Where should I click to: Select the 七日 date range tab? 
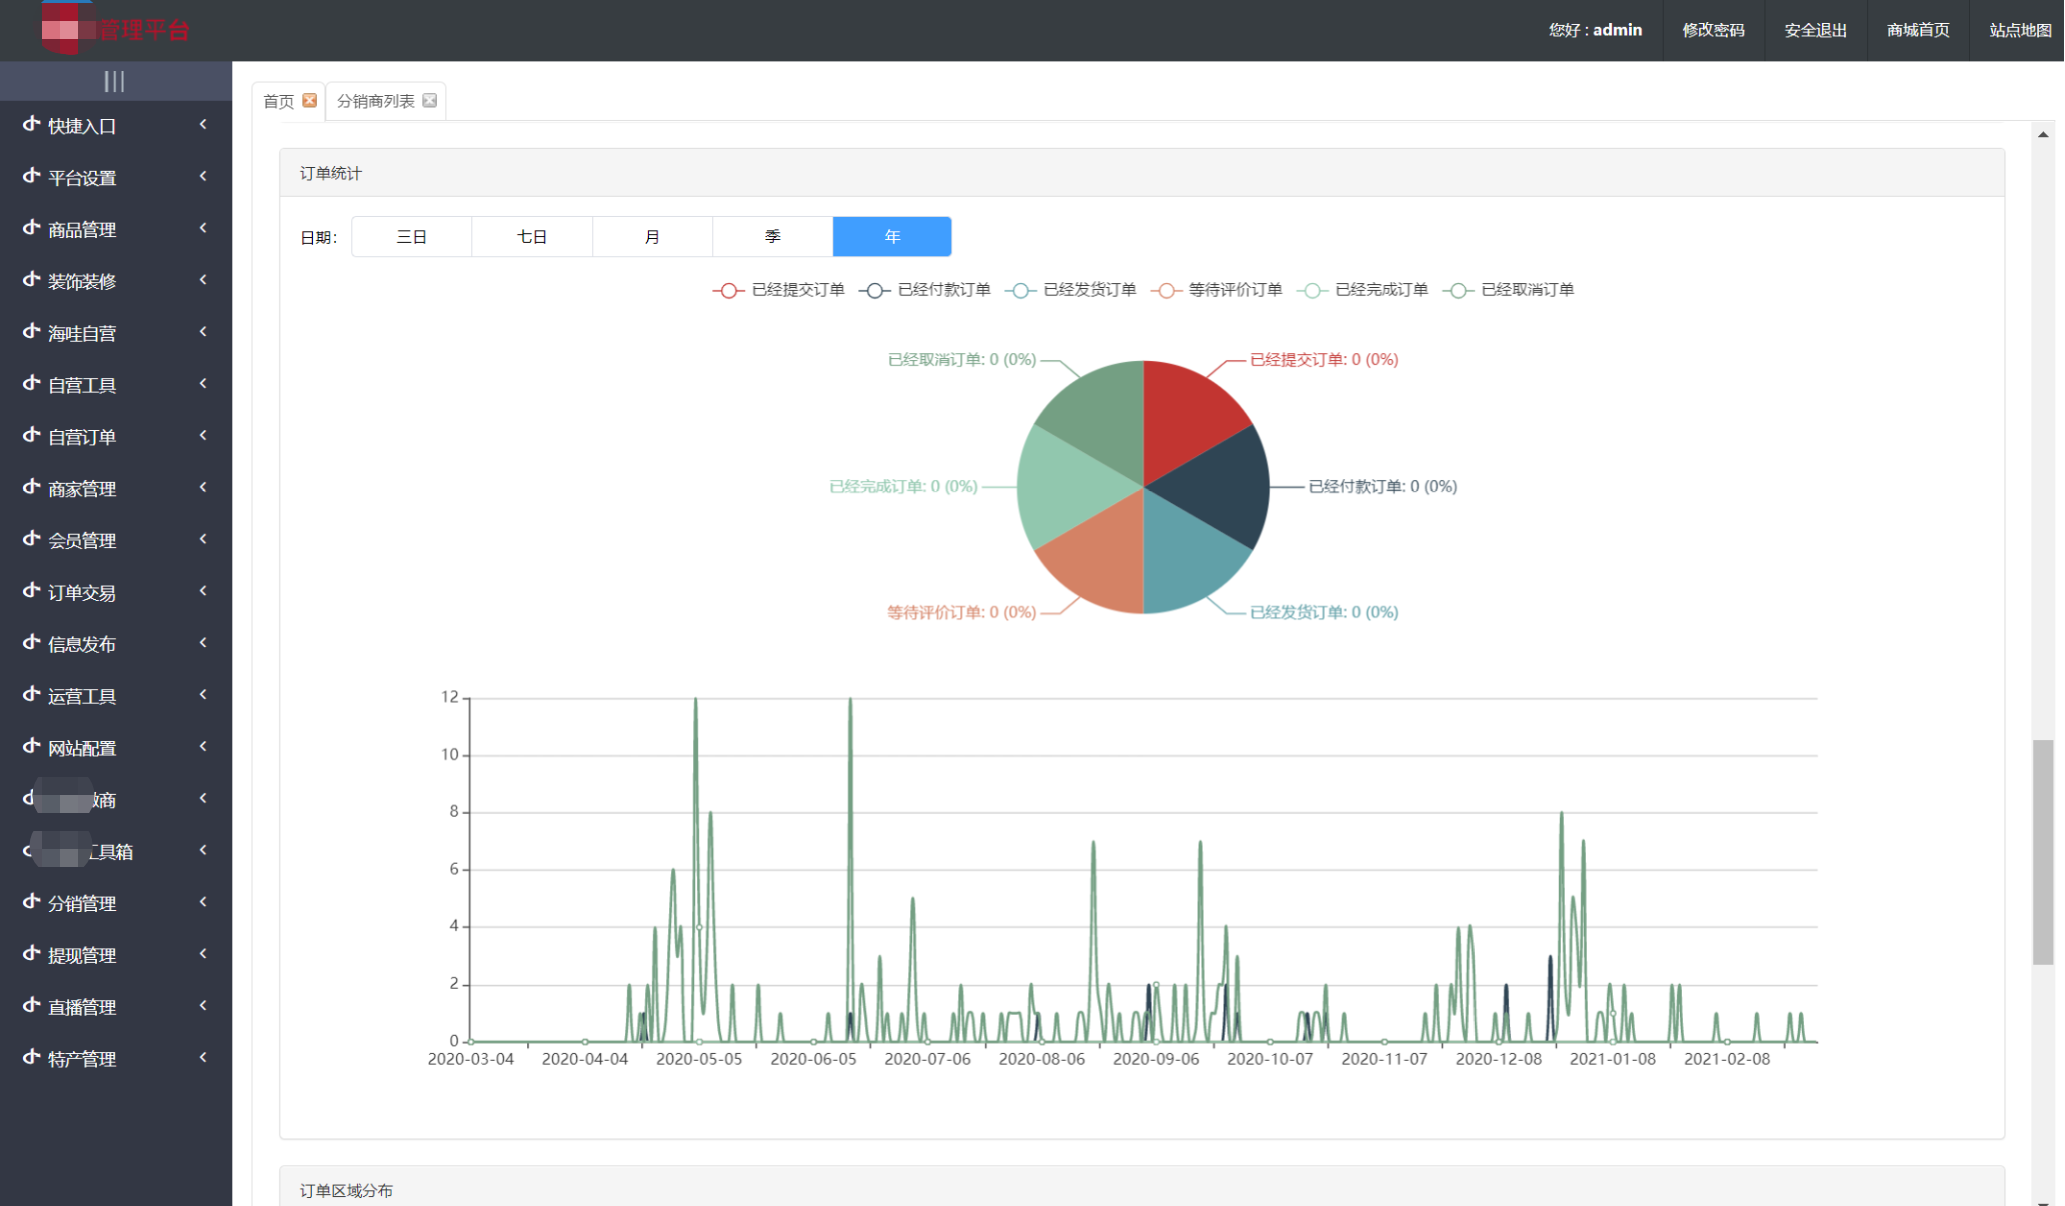pos(531,237)
